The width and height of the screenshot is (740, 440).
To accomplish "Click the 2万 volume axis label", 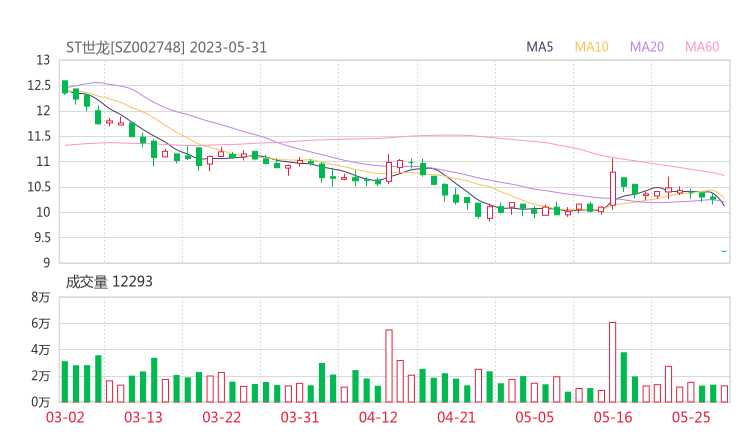I will point(41,376).
